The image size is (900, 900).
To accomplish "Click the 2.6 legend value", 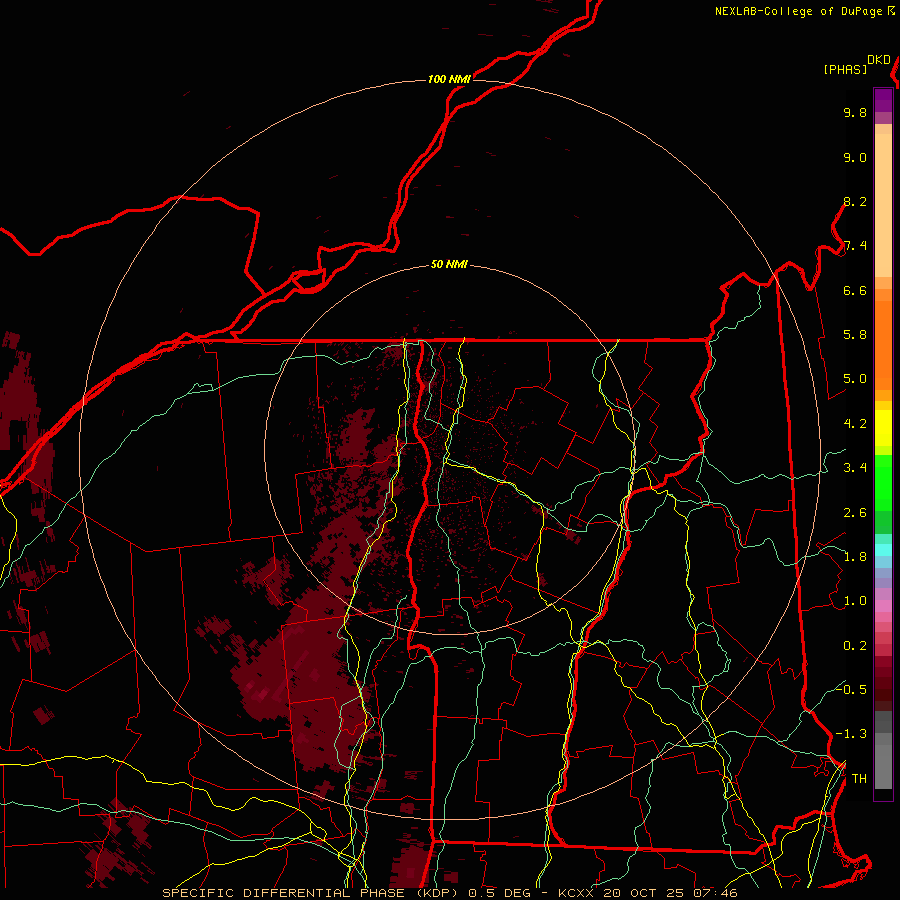I will coord(855,513).
